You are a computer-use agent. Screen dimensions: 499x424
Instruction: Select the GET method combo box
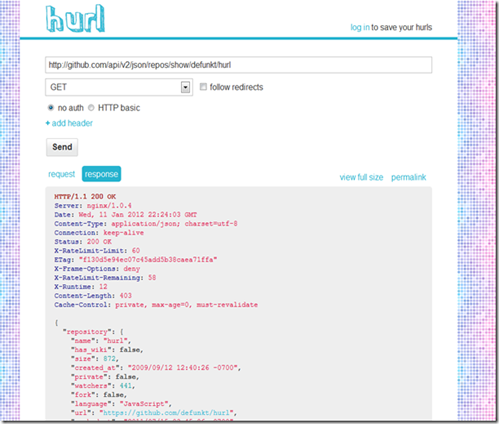(x=119, y=87)
